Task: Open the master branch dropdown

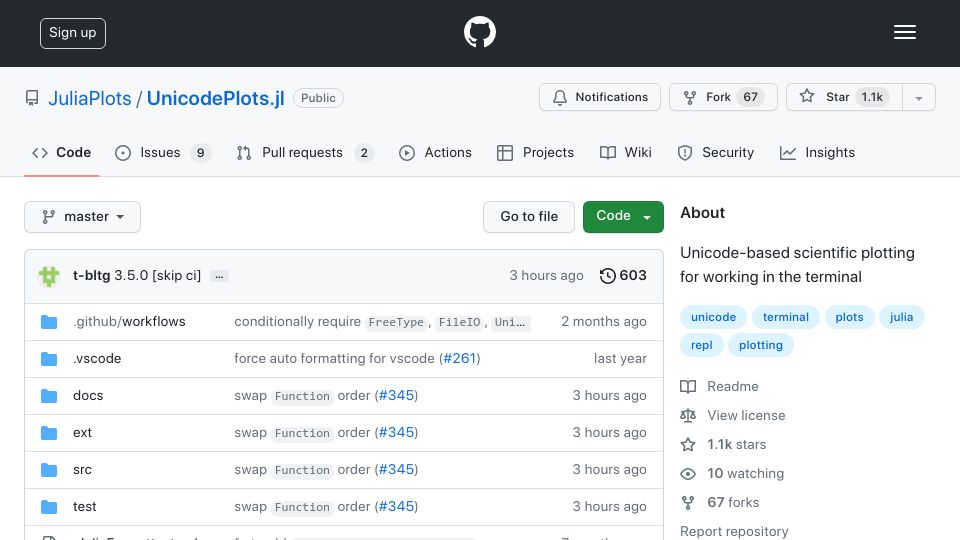Action: tap(83, 217)
